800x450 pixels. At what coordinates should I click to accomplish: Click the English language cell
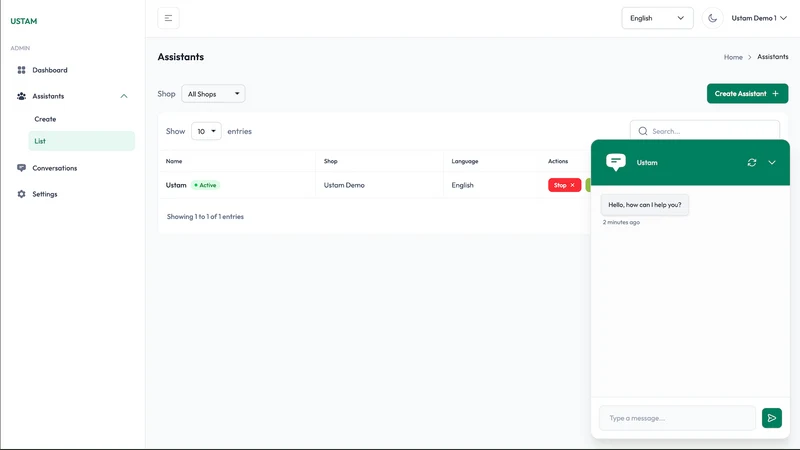click(x=462, y=185)
